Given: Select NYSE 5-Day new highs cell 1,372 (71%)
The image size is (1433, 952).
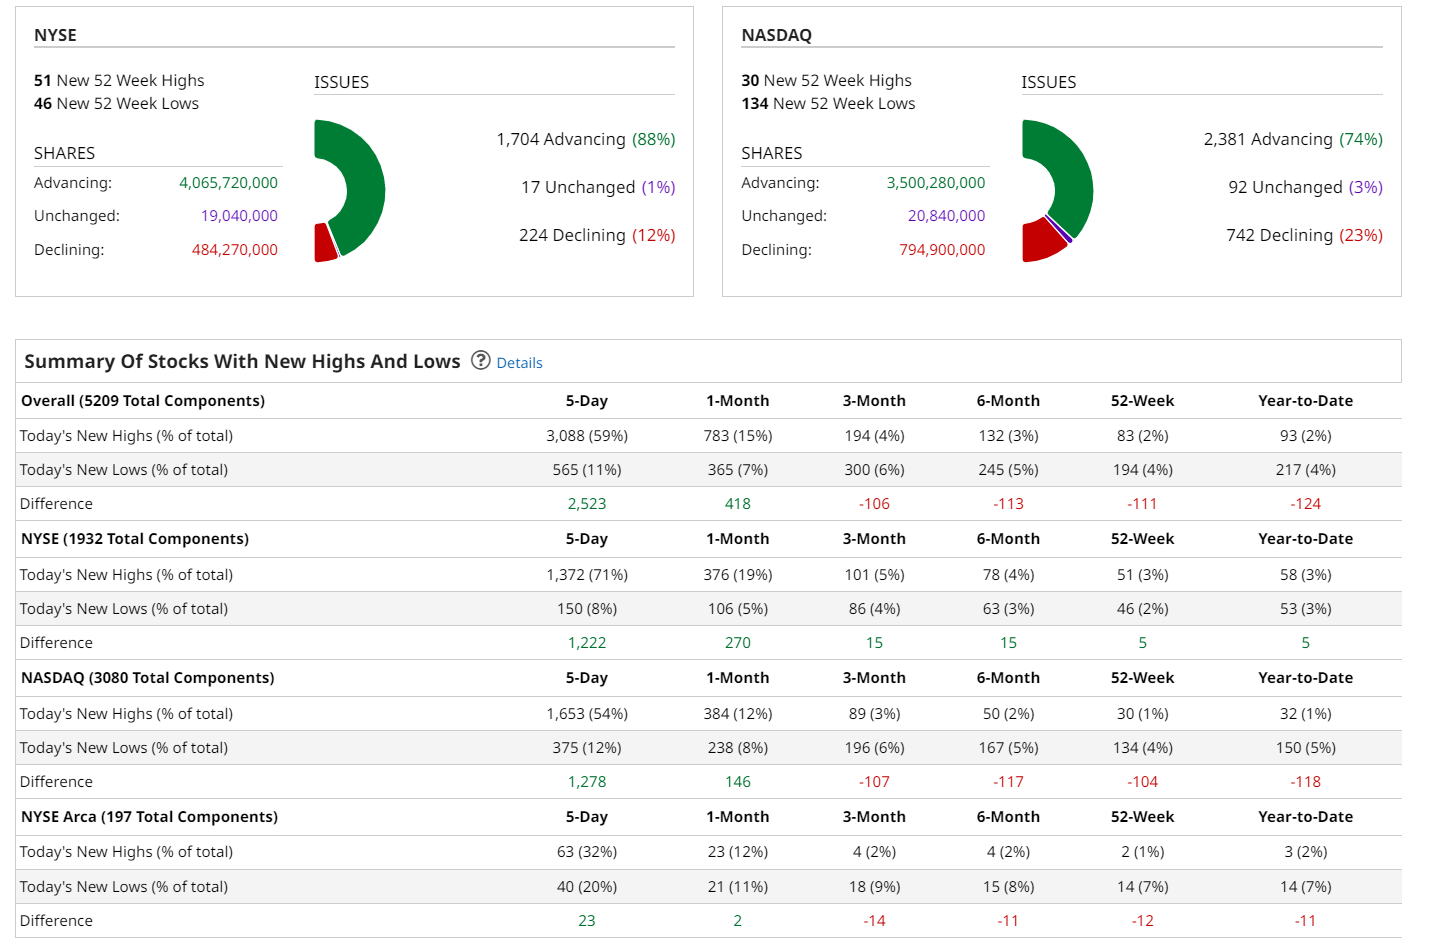Looking at the screenshot, I should click(587, 575).
